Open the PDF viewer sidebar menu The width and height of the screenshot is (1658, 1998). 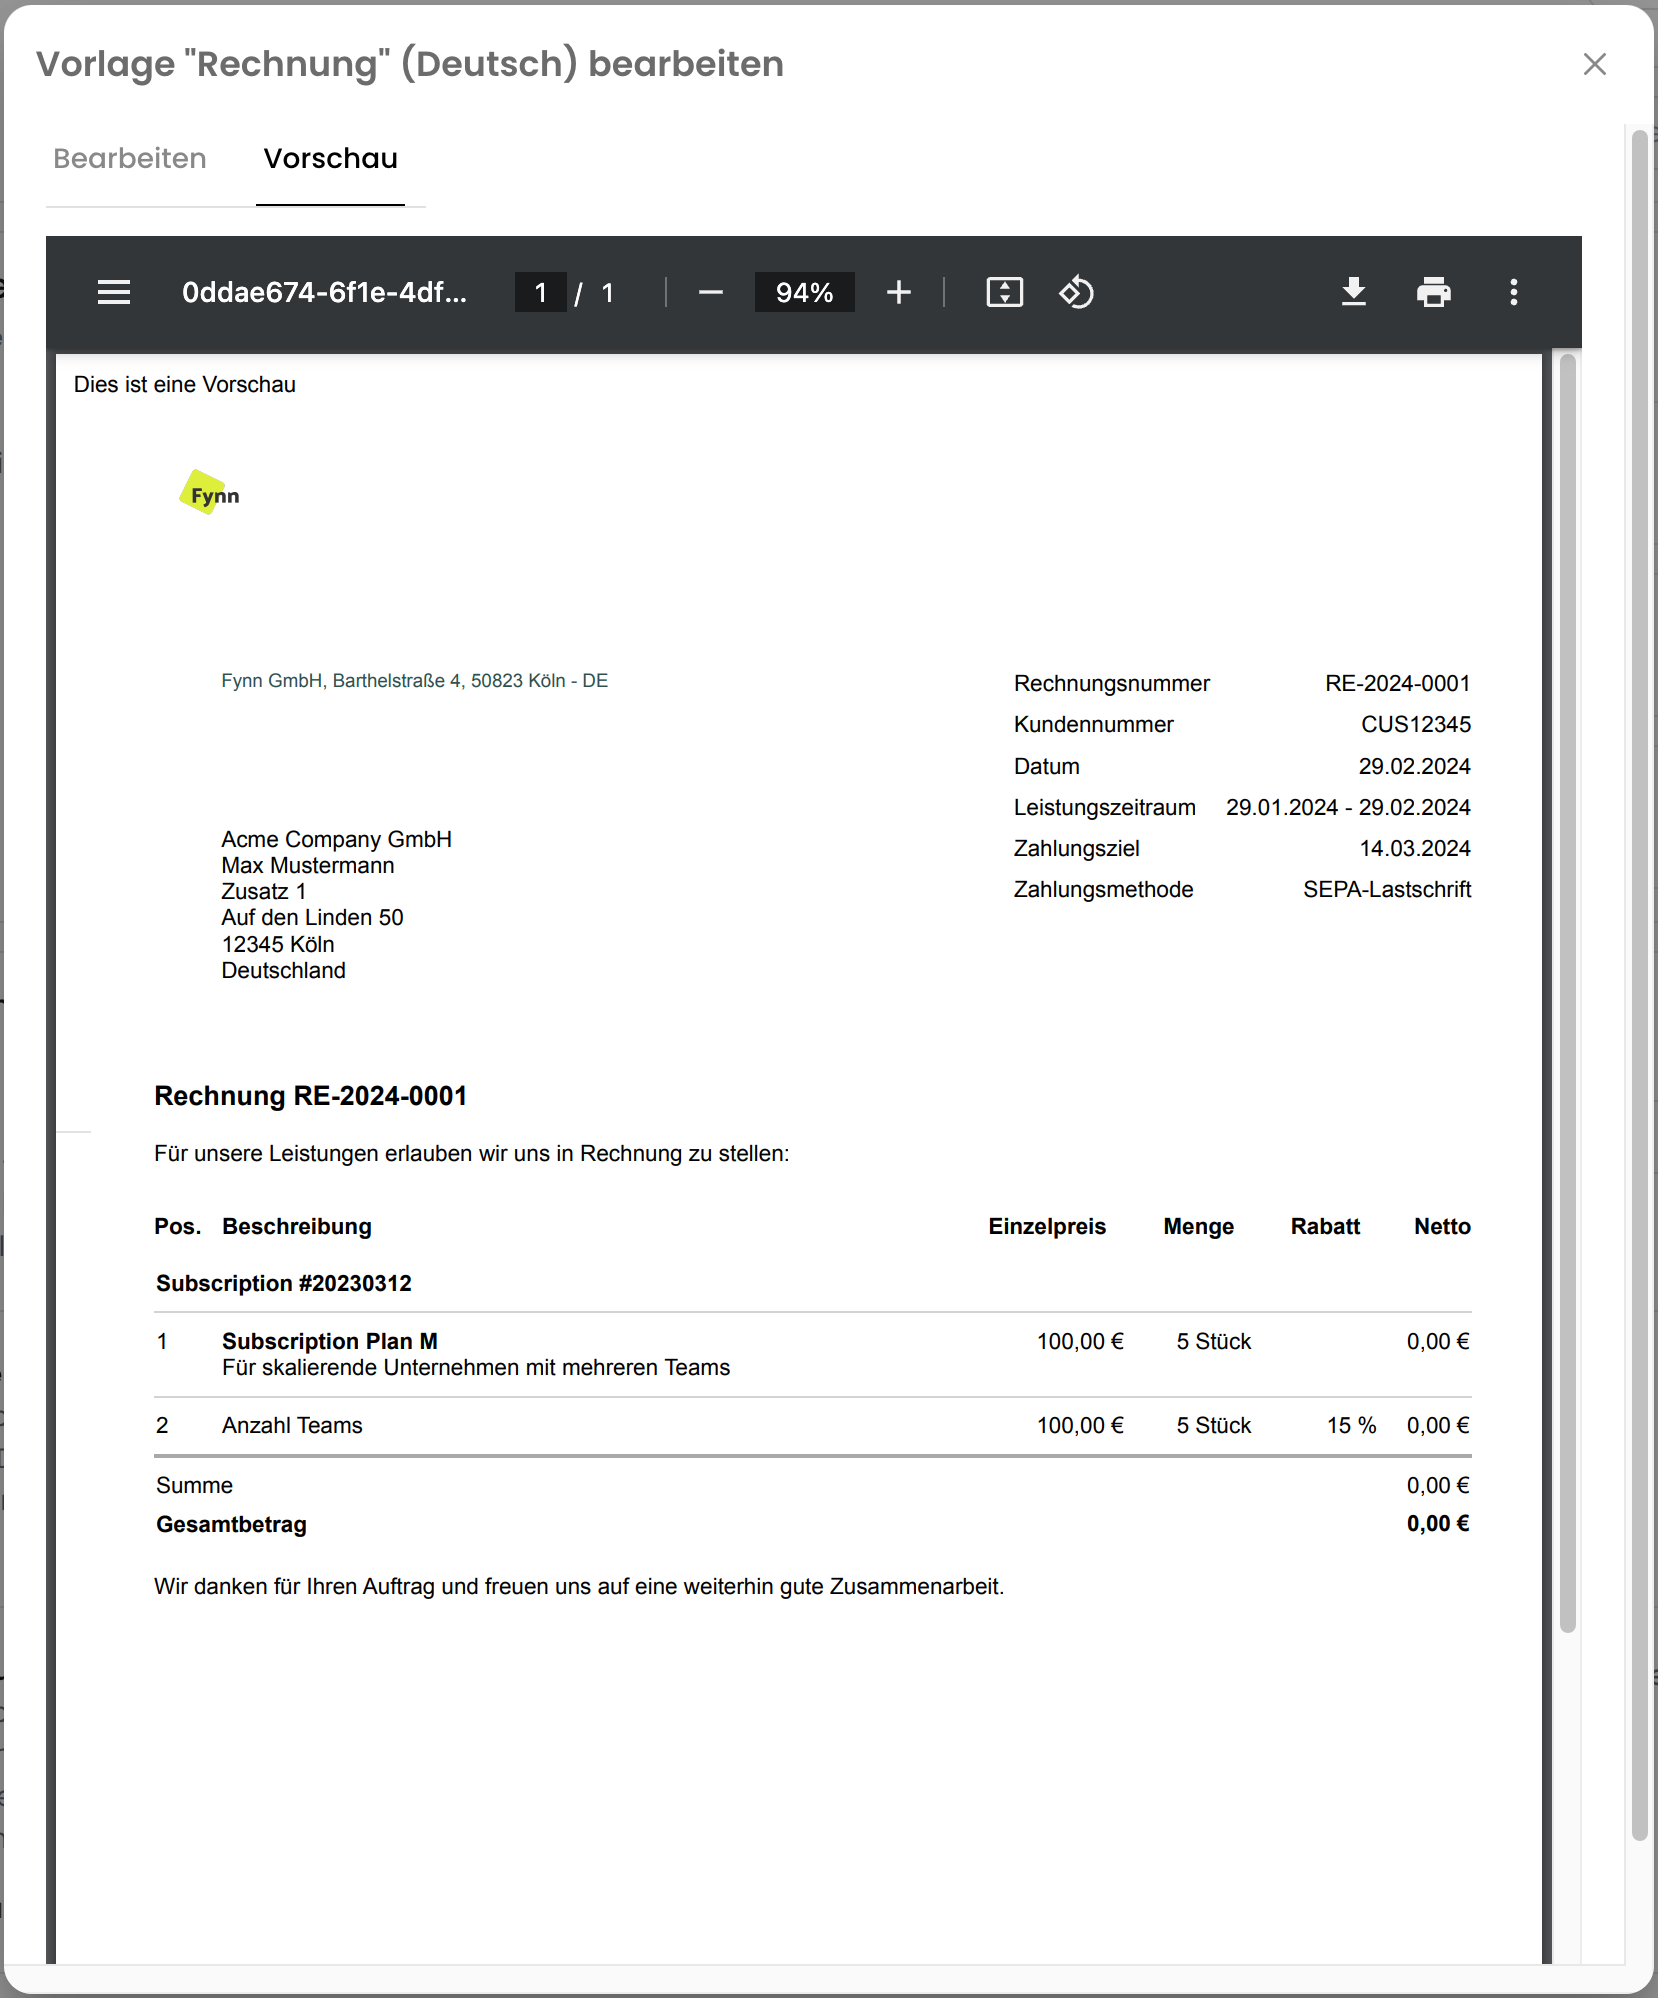(114, 292)
